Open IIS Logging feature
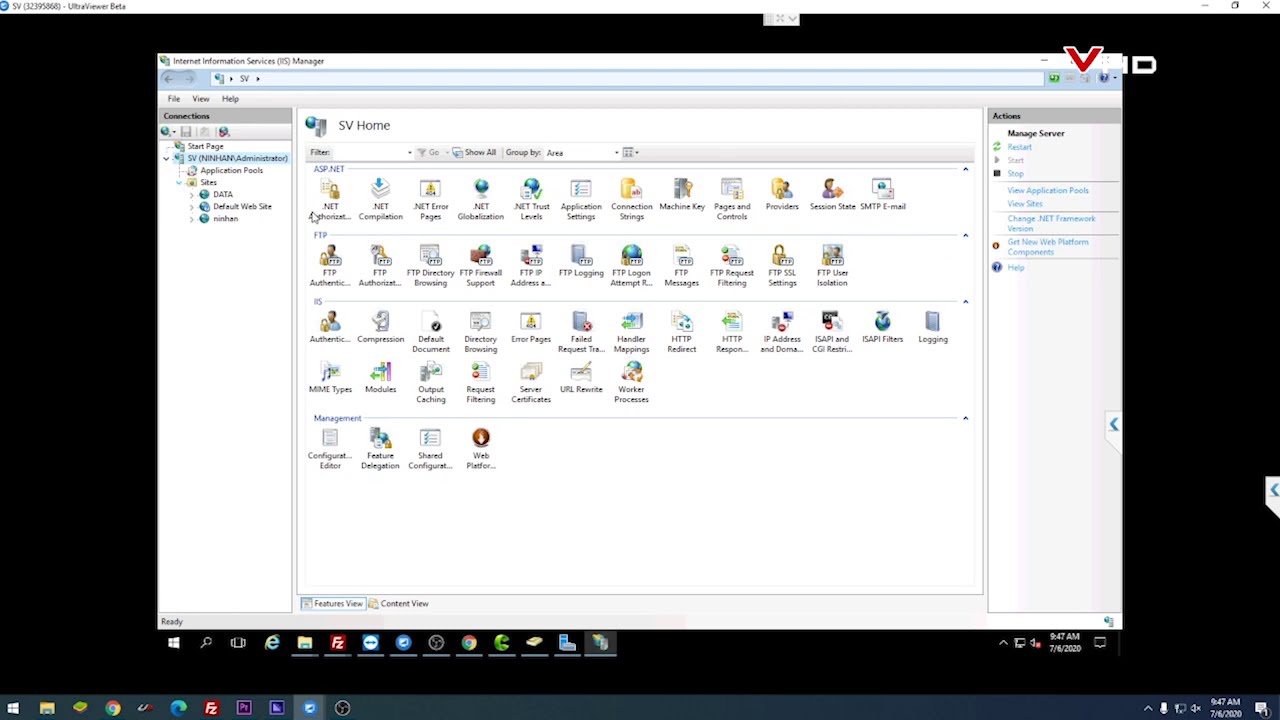 [x=933, y=328]
